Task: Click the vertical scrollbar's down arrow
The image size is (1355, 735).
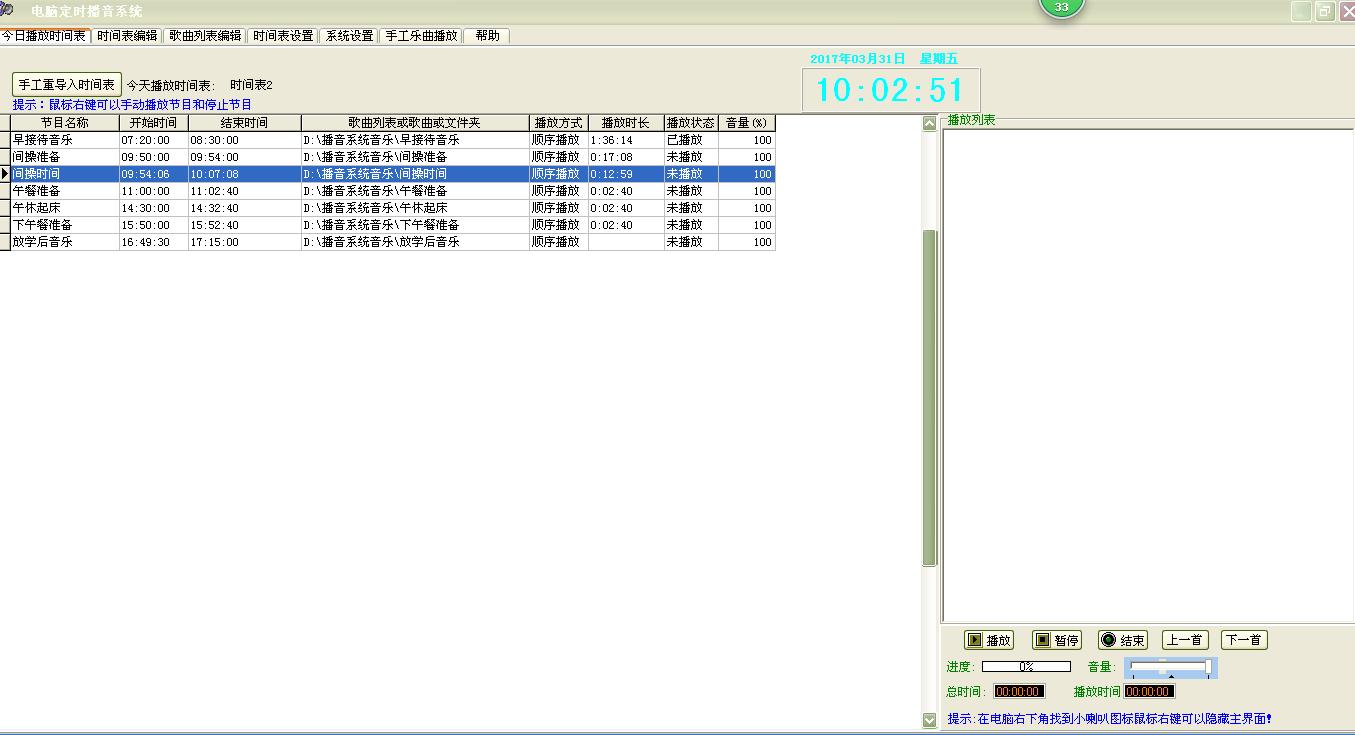Action: pyautogui.click(x=930, y=719)
